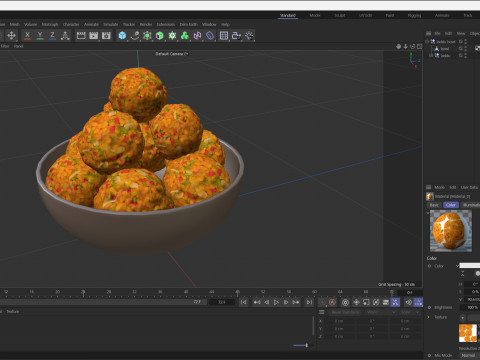Image resolution: width=480 pixels, height=360 pixels.
Task: Click the MoGraph Cloner gear icon
Action: [x=172, y=35]
